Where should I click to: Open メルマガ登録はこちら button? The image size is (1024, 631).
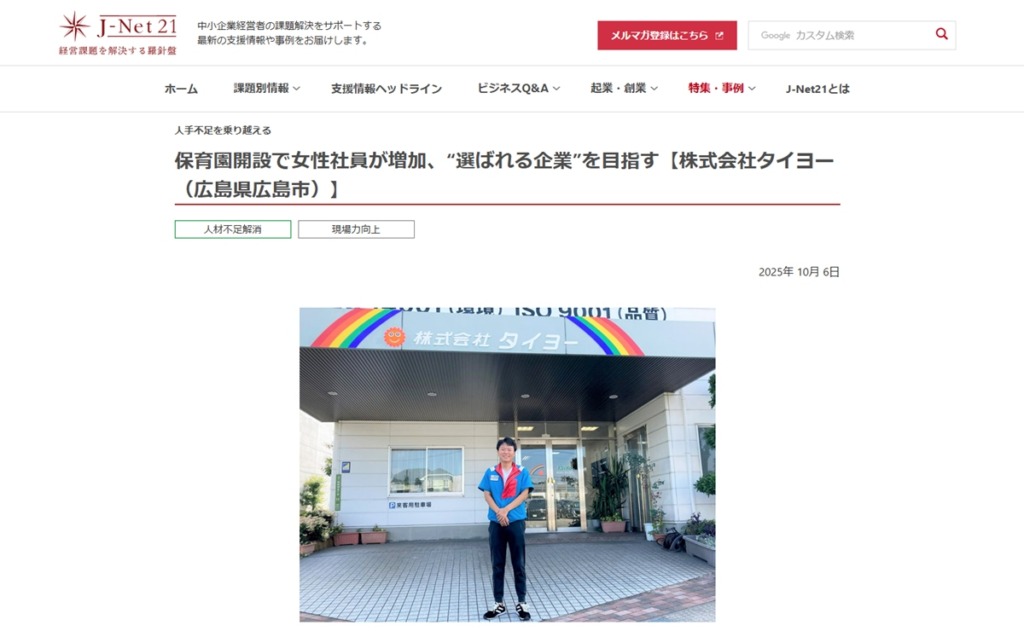tap(667, 35)
